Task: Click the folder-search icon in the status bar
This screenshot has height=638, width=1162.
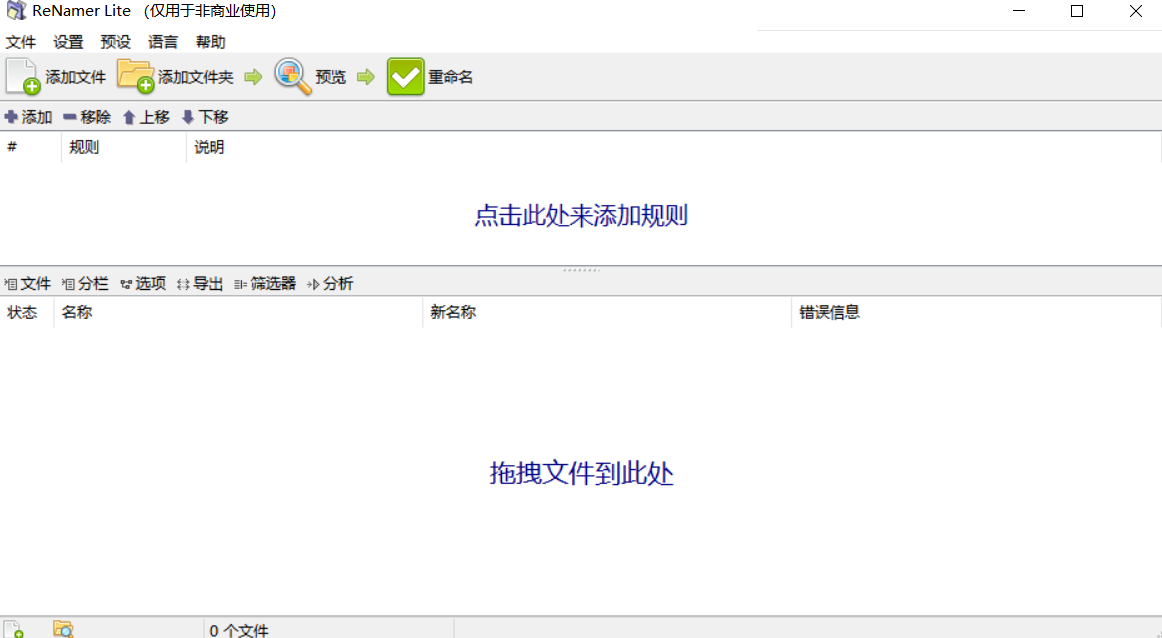Action: 64,628
